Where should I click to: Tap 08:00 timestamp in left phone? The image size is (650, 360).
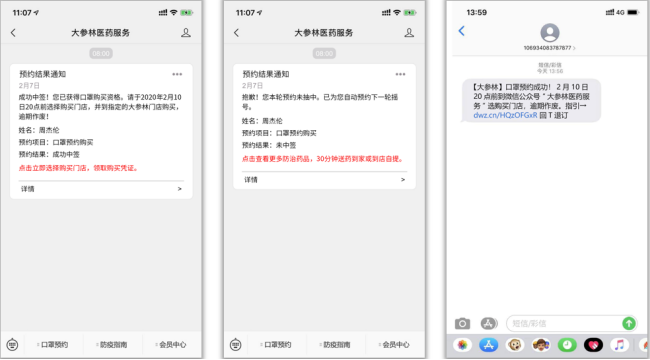tap(101, 54)
